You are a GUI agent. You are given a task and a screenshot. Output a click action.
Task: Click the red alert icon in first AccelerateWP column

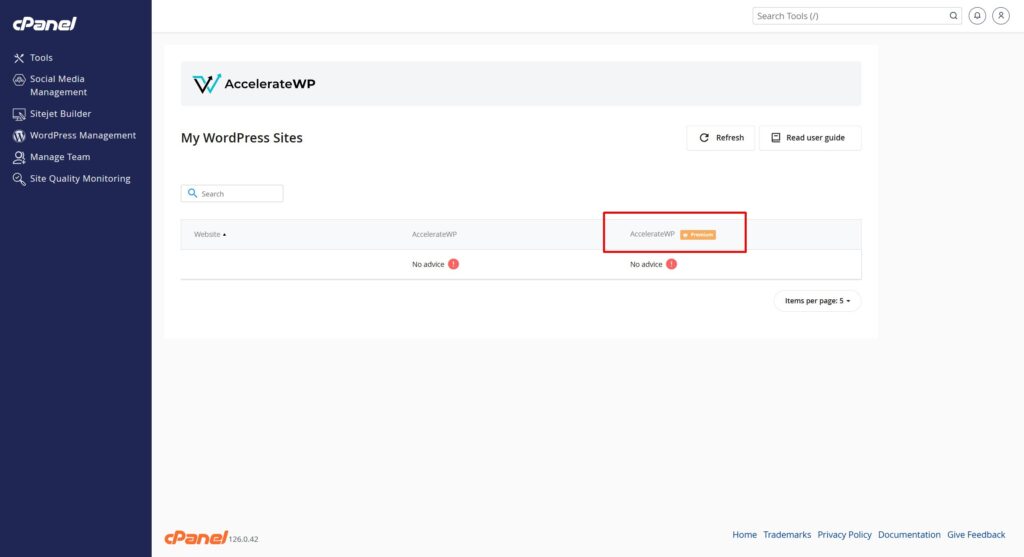click(x=453, y=264)
